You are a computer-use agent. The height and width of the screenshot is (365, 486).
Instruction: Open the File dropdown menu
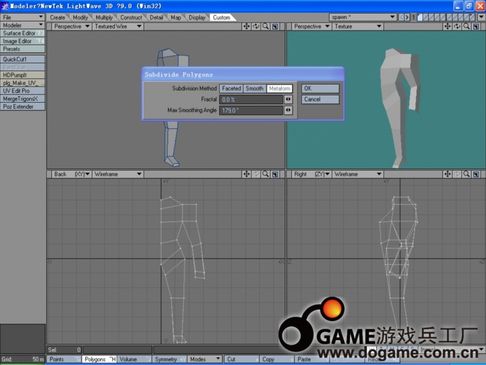click(x=23, y=17)
